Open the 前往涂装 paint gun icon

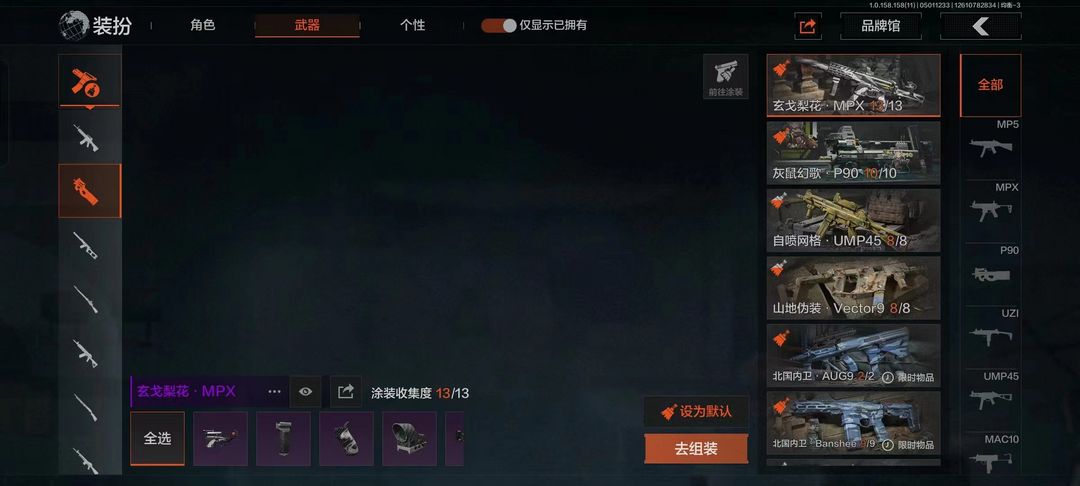click(725, 76)
